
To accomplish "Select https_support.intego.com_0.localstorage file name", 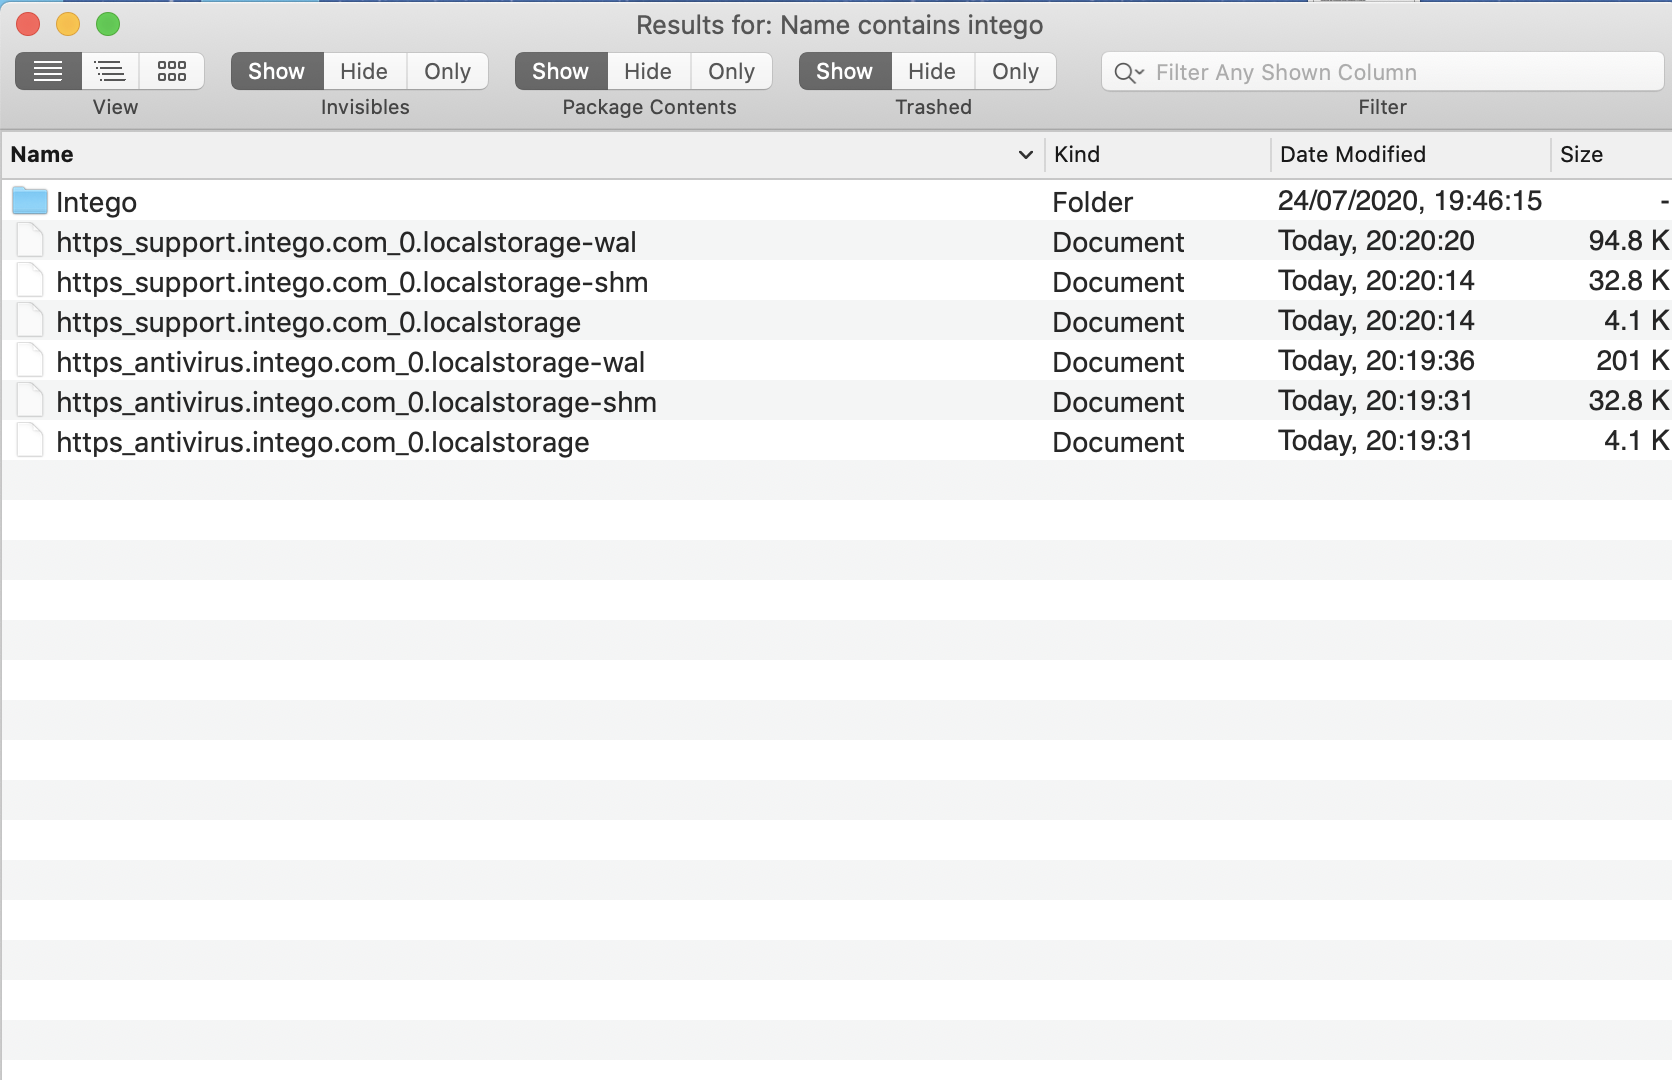I will (318, 322).
